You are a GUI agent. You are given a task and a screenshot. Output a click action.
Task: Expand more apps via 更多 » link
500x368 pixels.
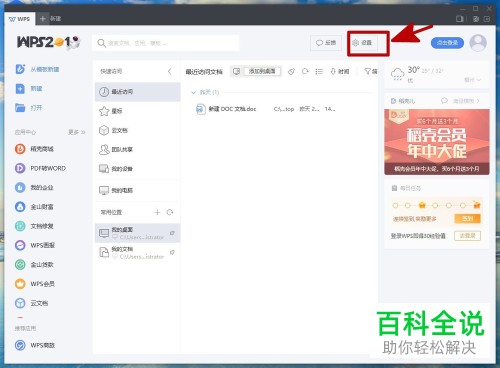tap(77, 132)
